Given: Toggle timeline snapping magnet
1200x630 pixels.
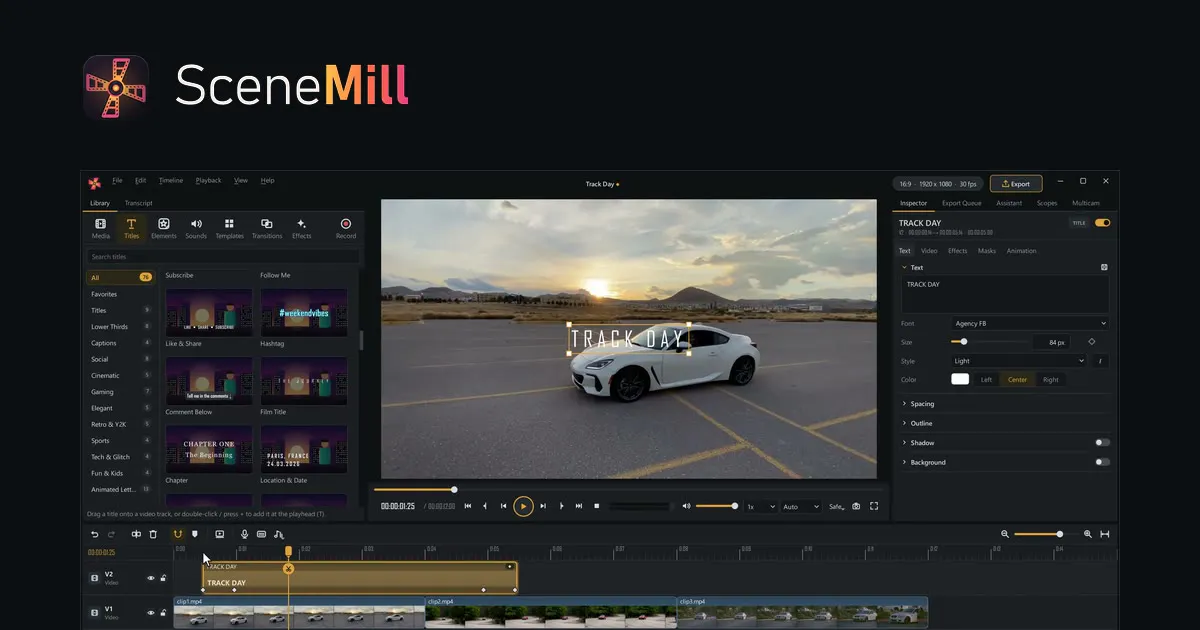Looking at the screenshot, I should coord(178,534).
